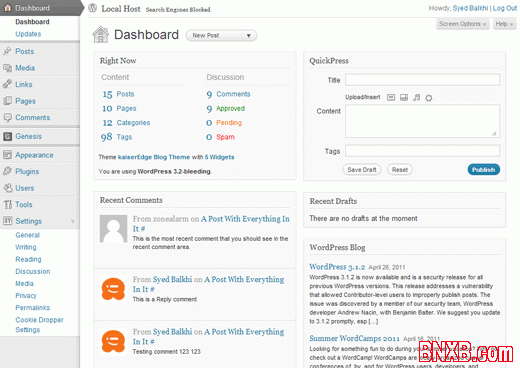
Task: Open the Users menu
Action: (25, 188)
